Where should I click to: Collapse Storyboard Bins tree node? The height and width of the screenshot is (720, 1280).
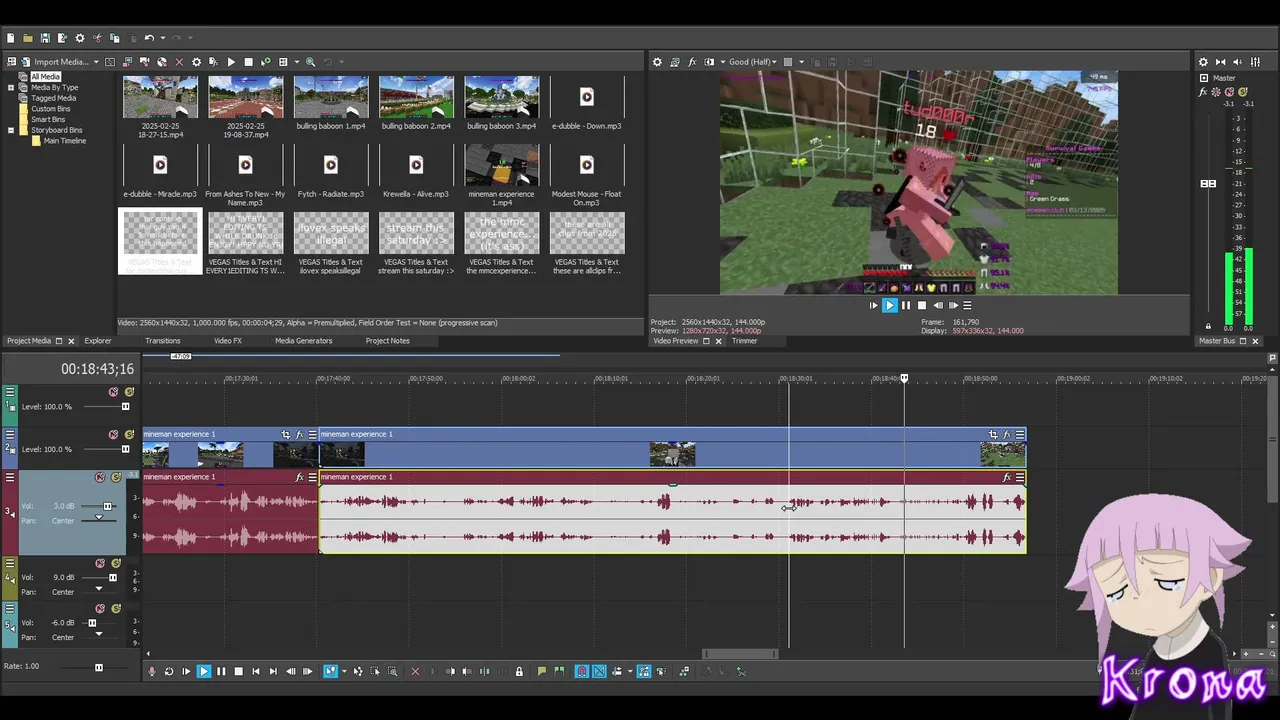click(11, 130)
